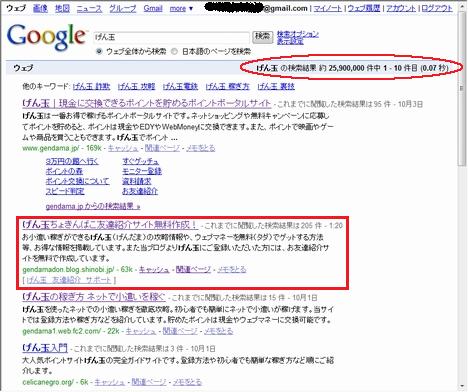Click the 検索 button
The height and width of the screenshot is (392, 468).
(x=262, y=37)
